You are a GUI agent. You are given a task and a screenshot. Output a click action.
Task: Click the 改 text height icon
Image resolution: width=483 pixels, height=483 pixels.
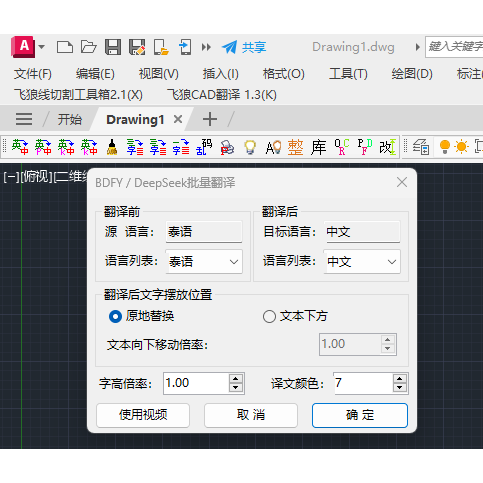click(x=388, y=147)
